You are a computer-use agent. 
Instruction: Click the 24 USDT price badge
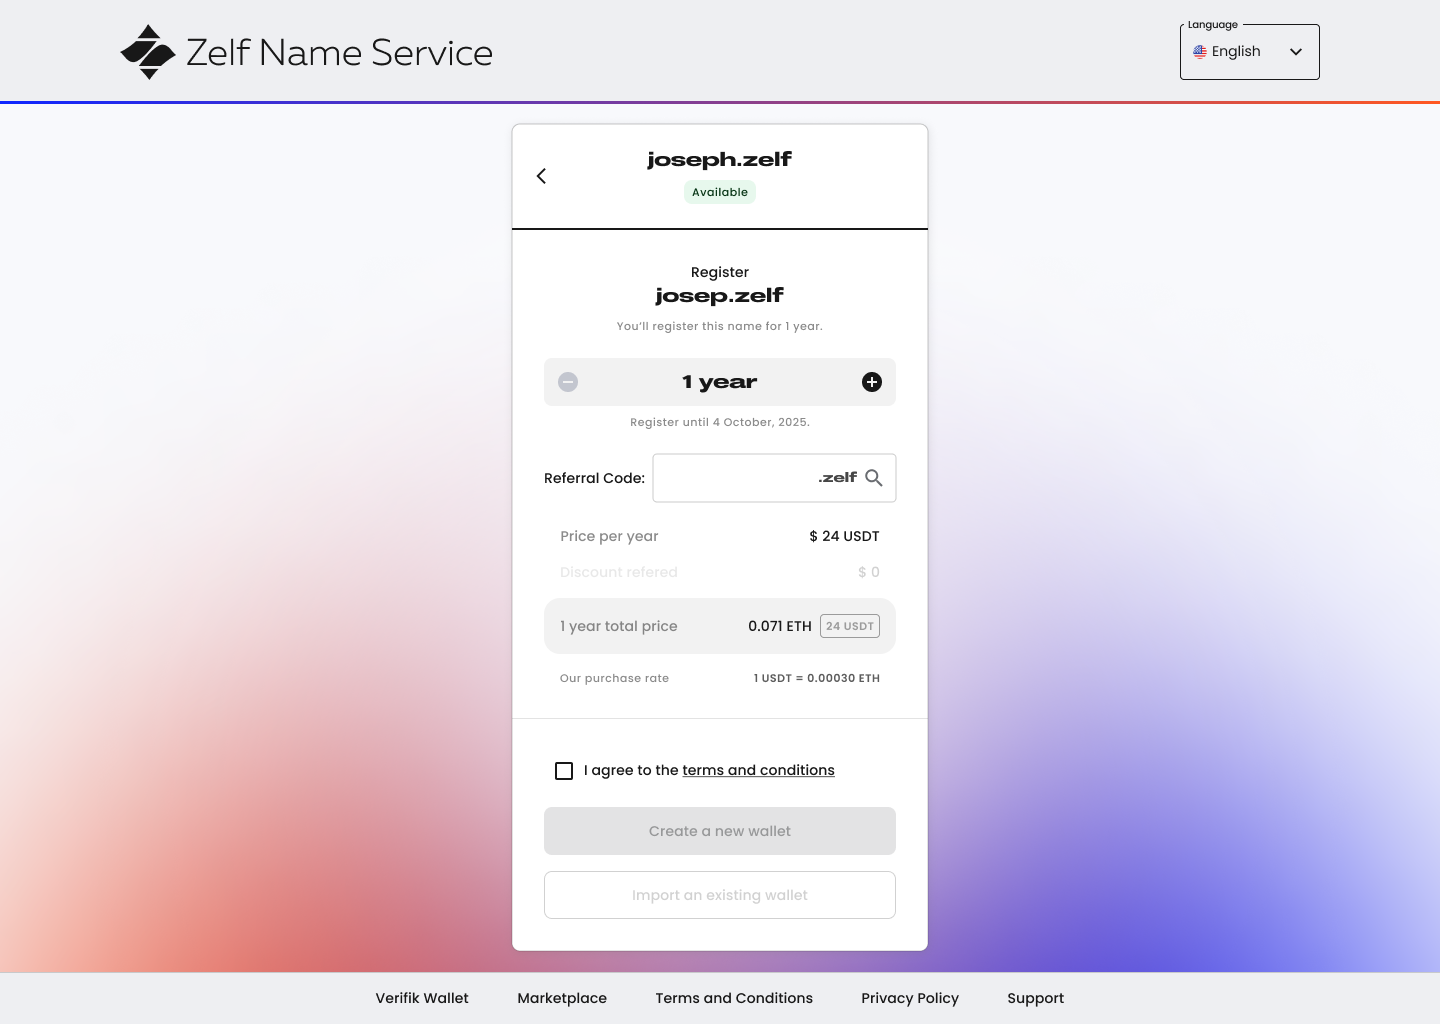tap(850, 626)
